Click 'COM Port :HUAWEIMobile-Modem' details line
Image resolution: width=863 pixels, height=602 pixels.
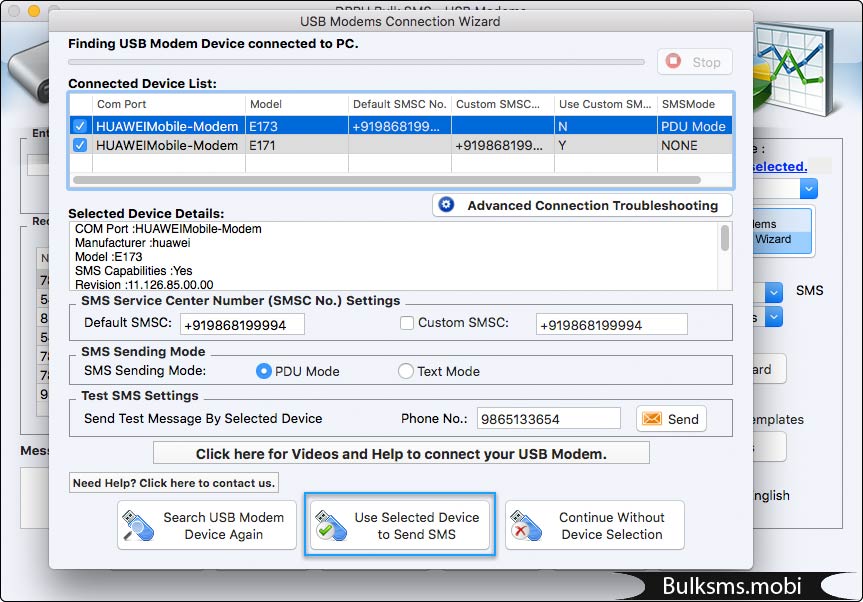[x=168, y=229]
